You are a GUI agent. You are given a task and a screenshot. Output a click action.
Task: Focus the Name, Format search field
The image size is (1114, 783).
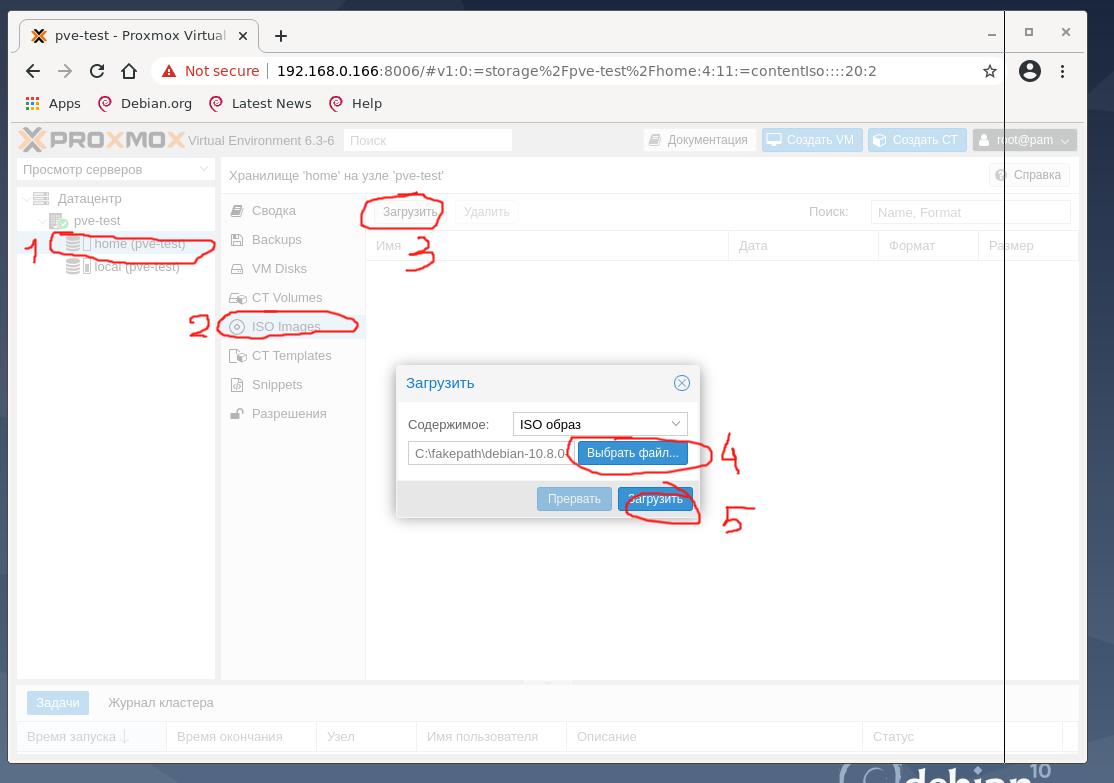(970, 212)
